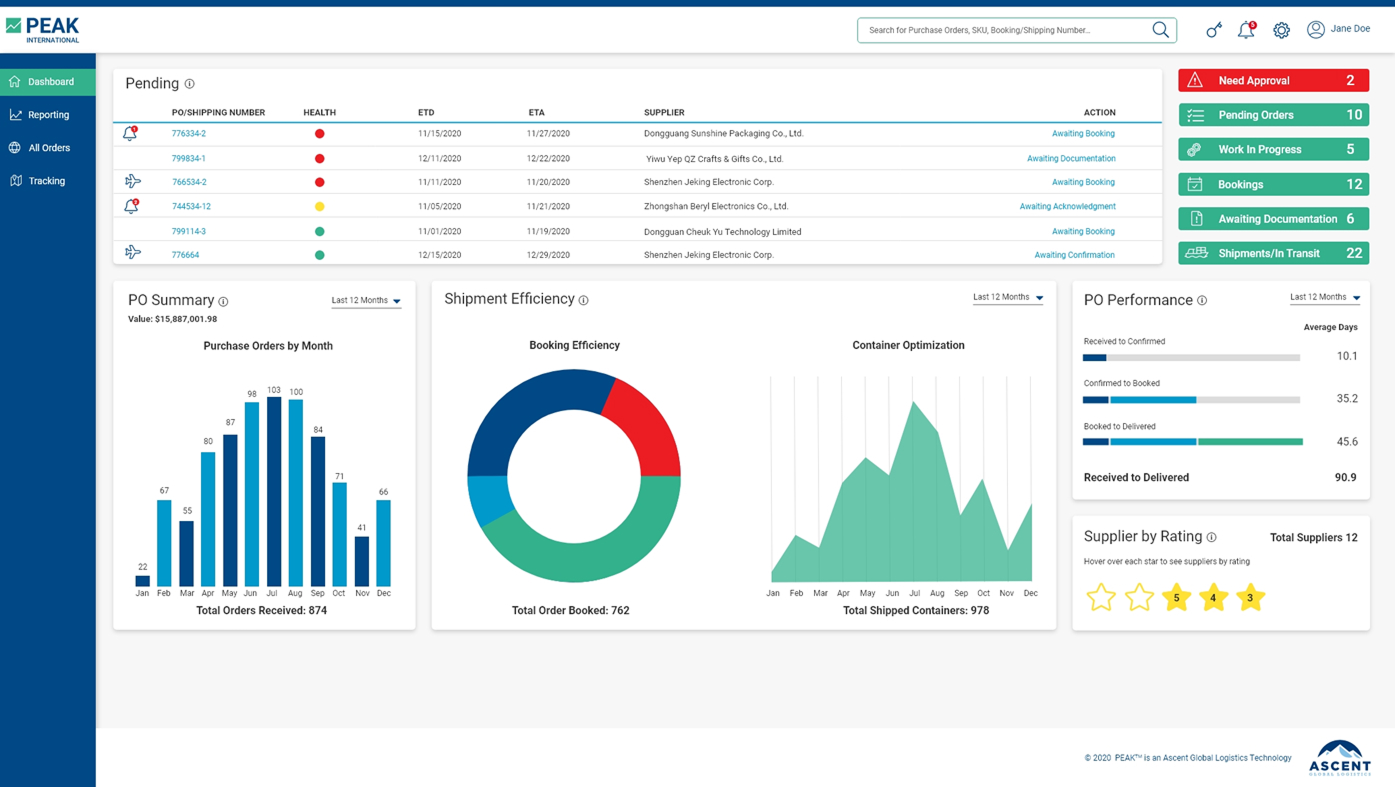Open notifications bell in top bar
The image size is (1395, 787).
coord(1246,30)
